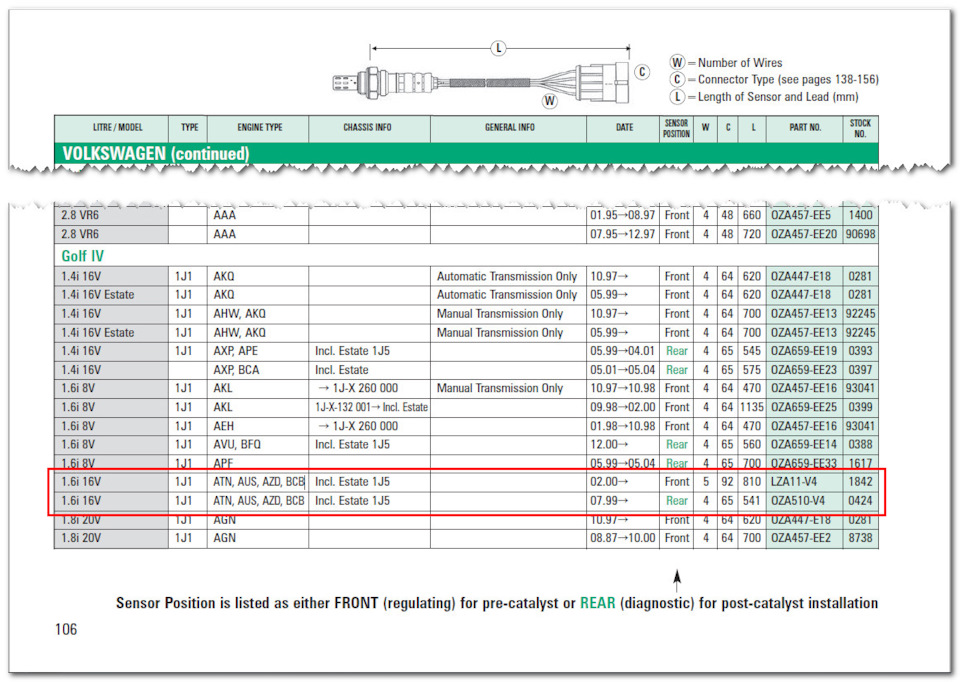This screenshot has width=960, height=682.
Task: Select date 07.99→ in 1.6i 16V row
Action: click(x=609, y=501)
